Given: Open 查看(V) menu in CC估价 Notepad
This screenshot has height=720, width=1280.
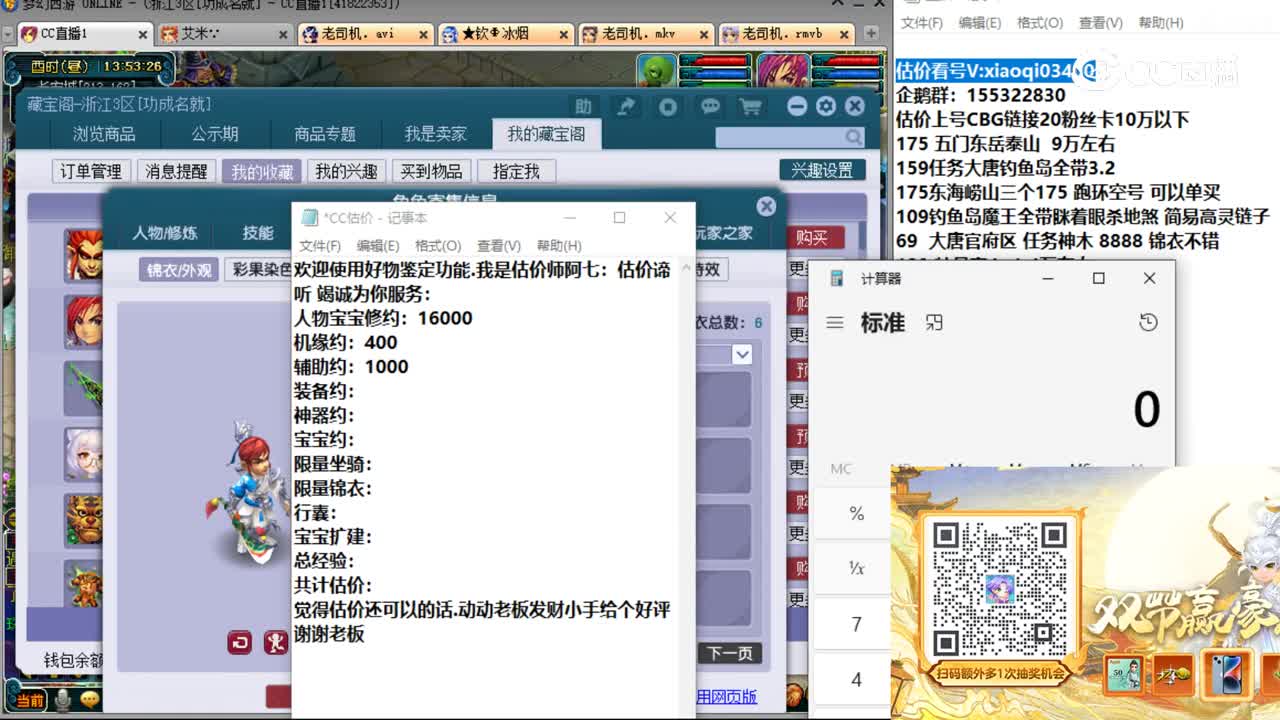Looking at the screenshot, I should pos(499,245).
